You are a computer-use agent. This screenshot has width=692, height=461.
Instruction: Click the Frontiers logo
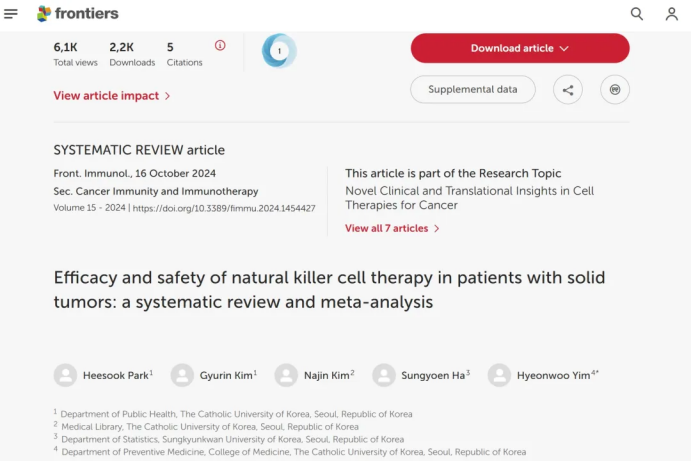tap(77, 13)
